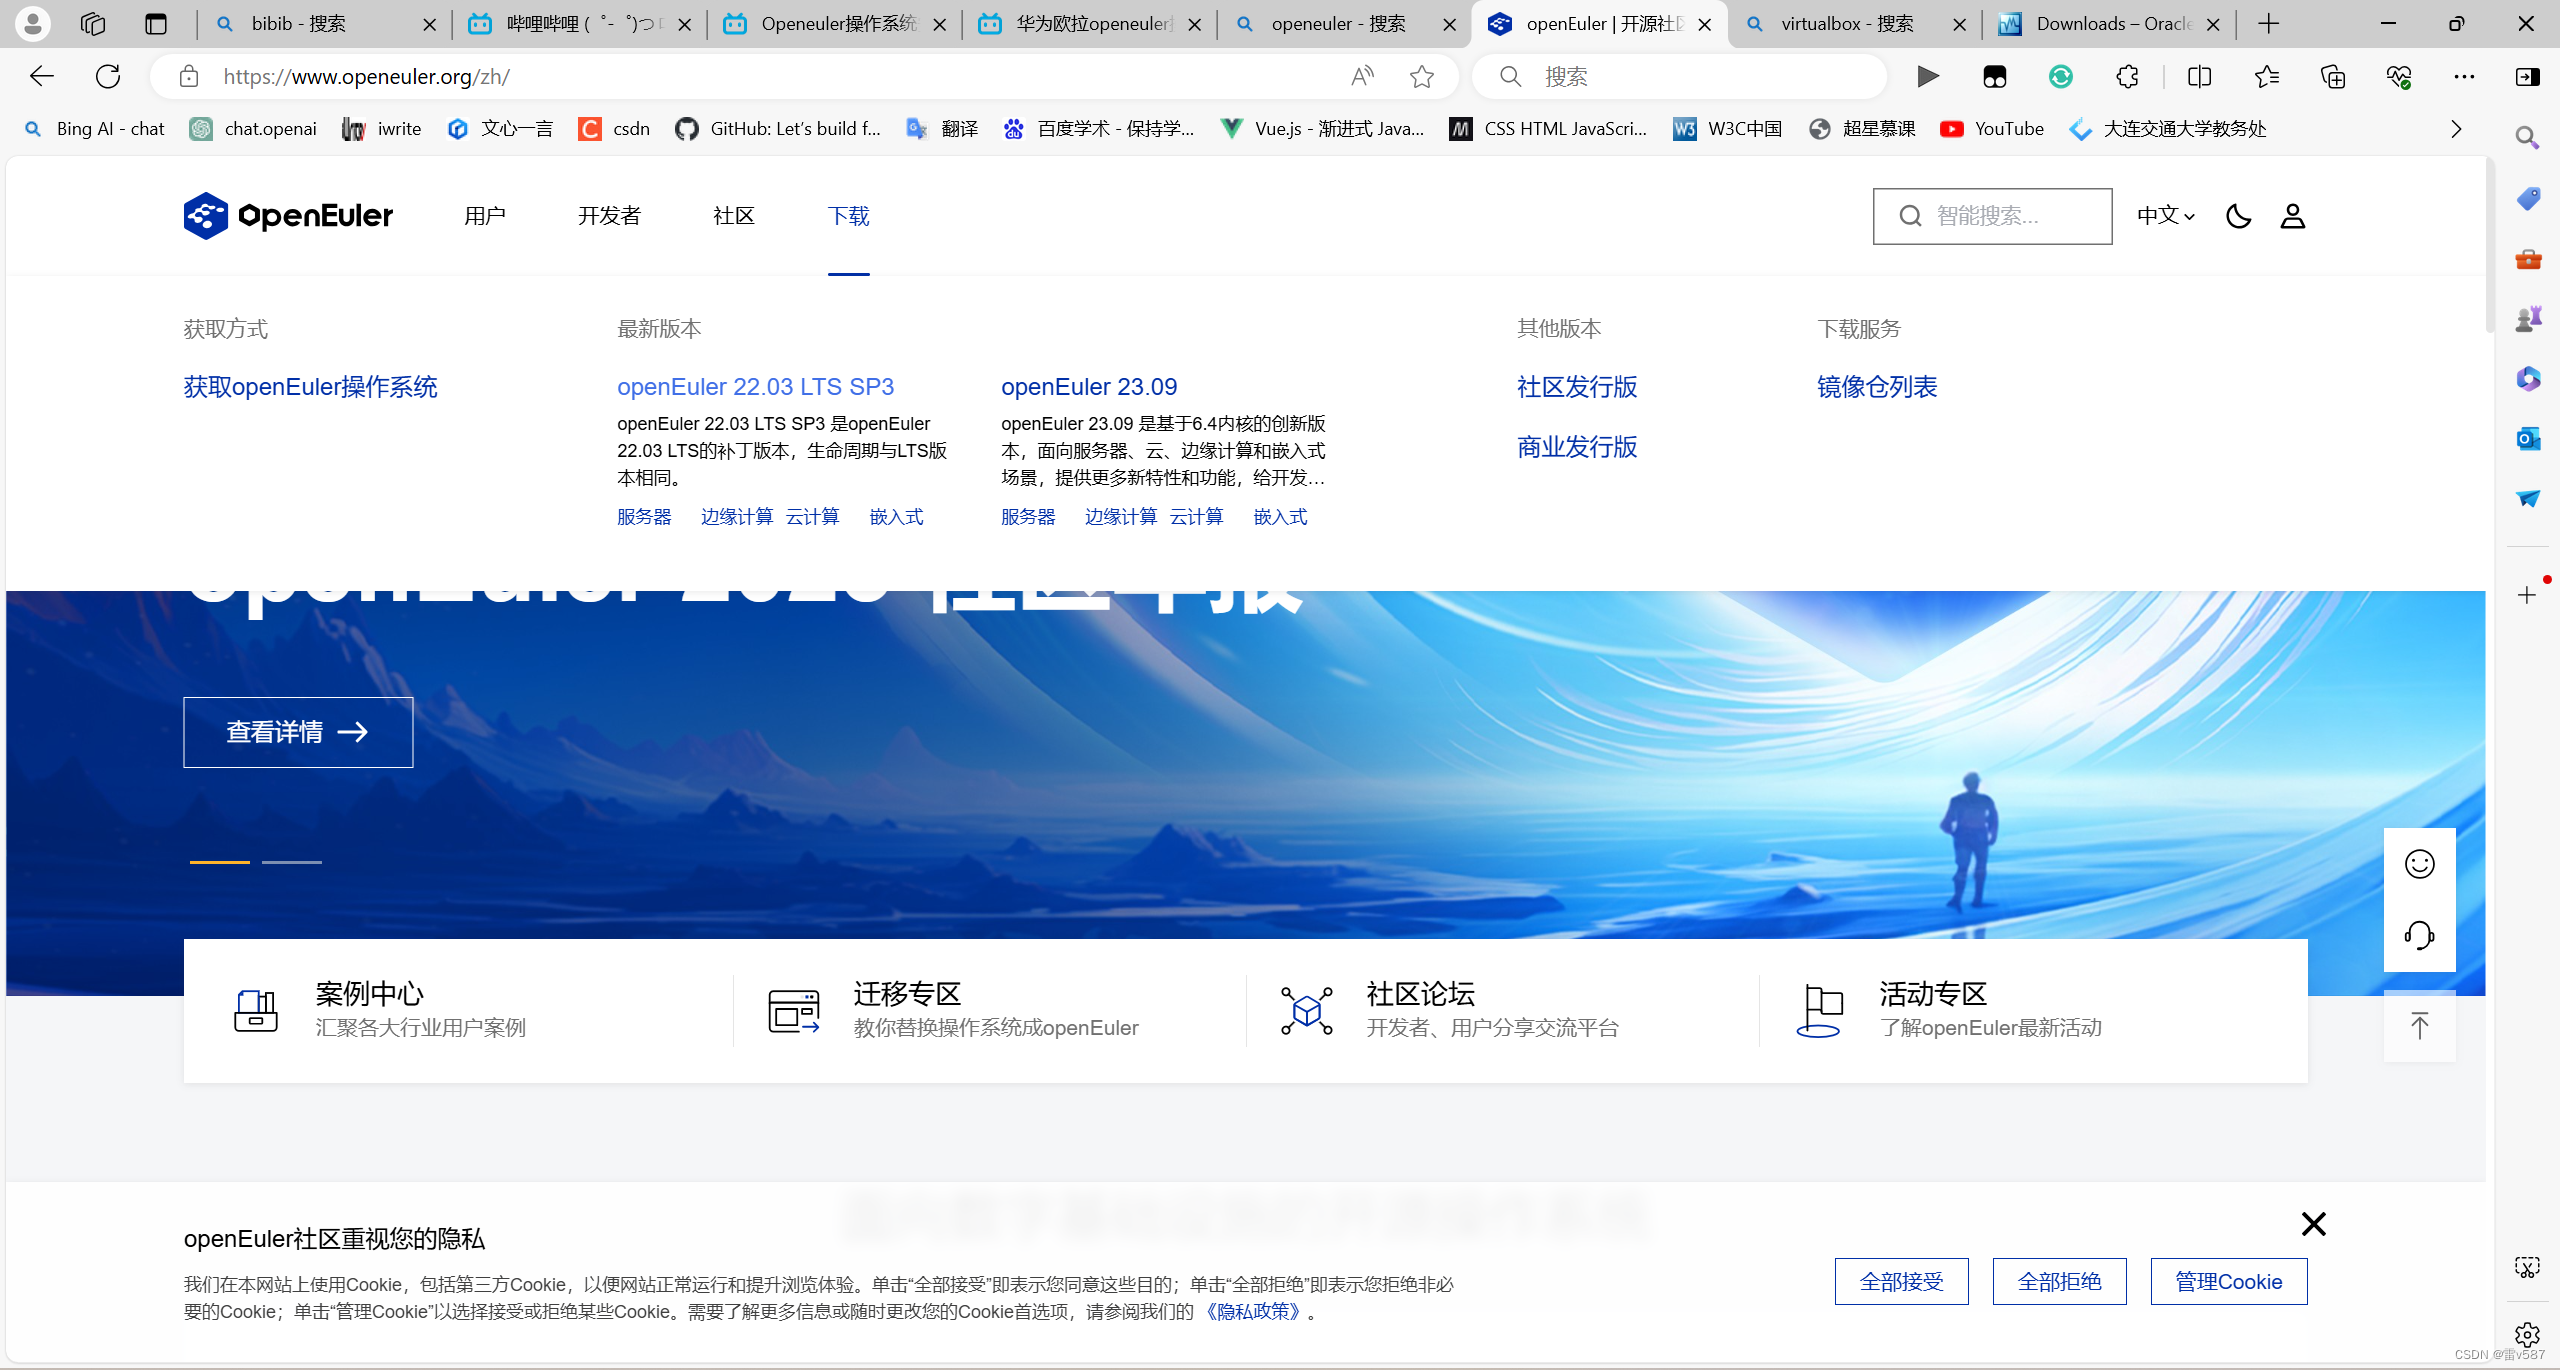This screenshot has height=1370, width=2560.
Task: Open the 开发者 navigation menu
Action: click(x=609, y=216)
